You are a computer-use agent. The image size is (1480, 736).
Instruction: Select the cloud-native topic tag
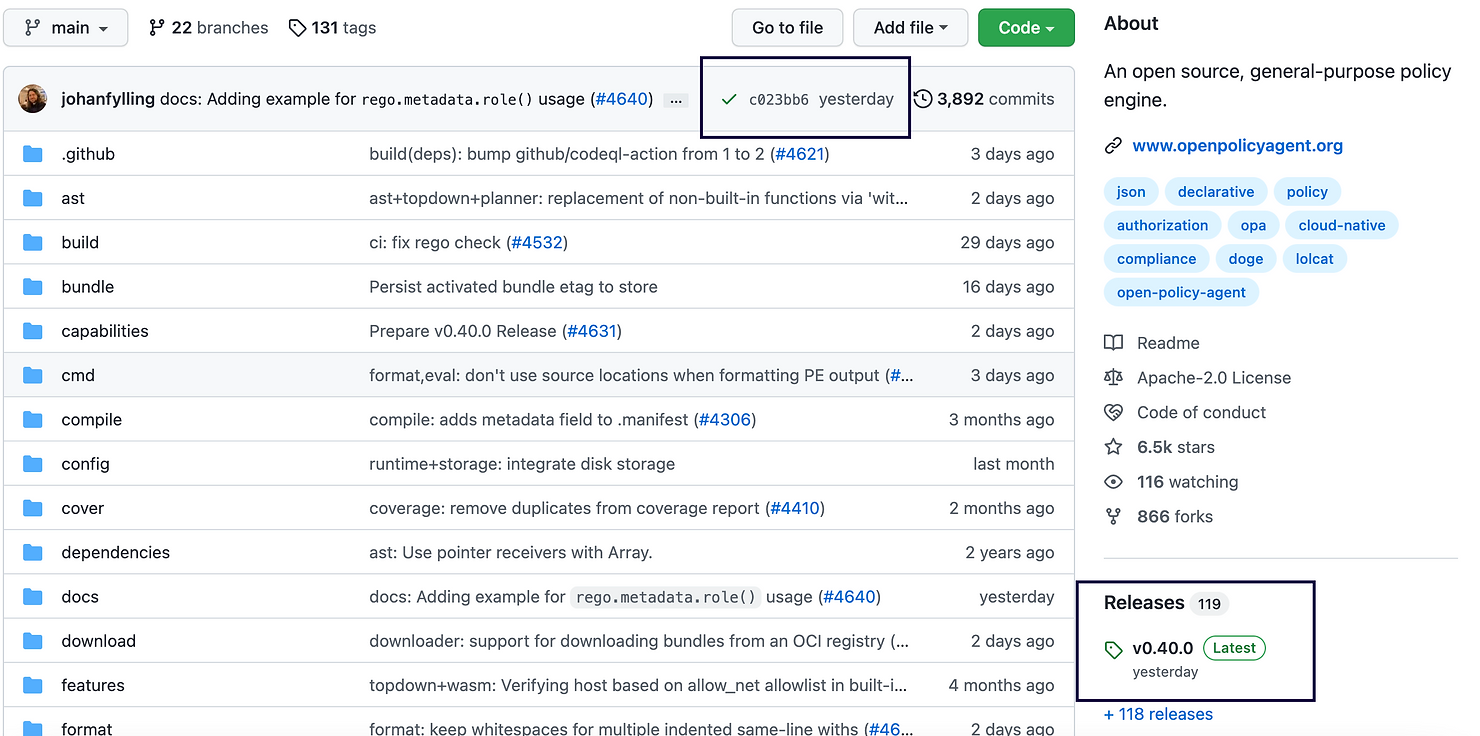pyautogui.click(x=1342, y=225)
